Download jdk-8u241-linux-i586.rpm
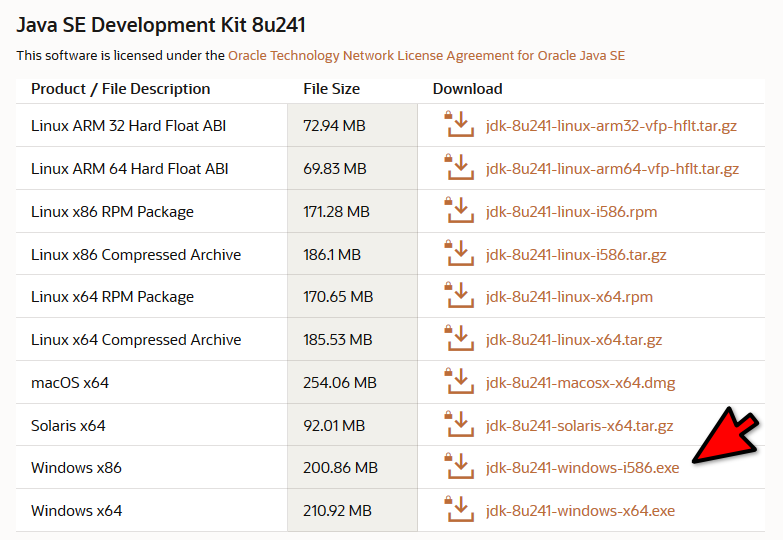 [571, 212]
